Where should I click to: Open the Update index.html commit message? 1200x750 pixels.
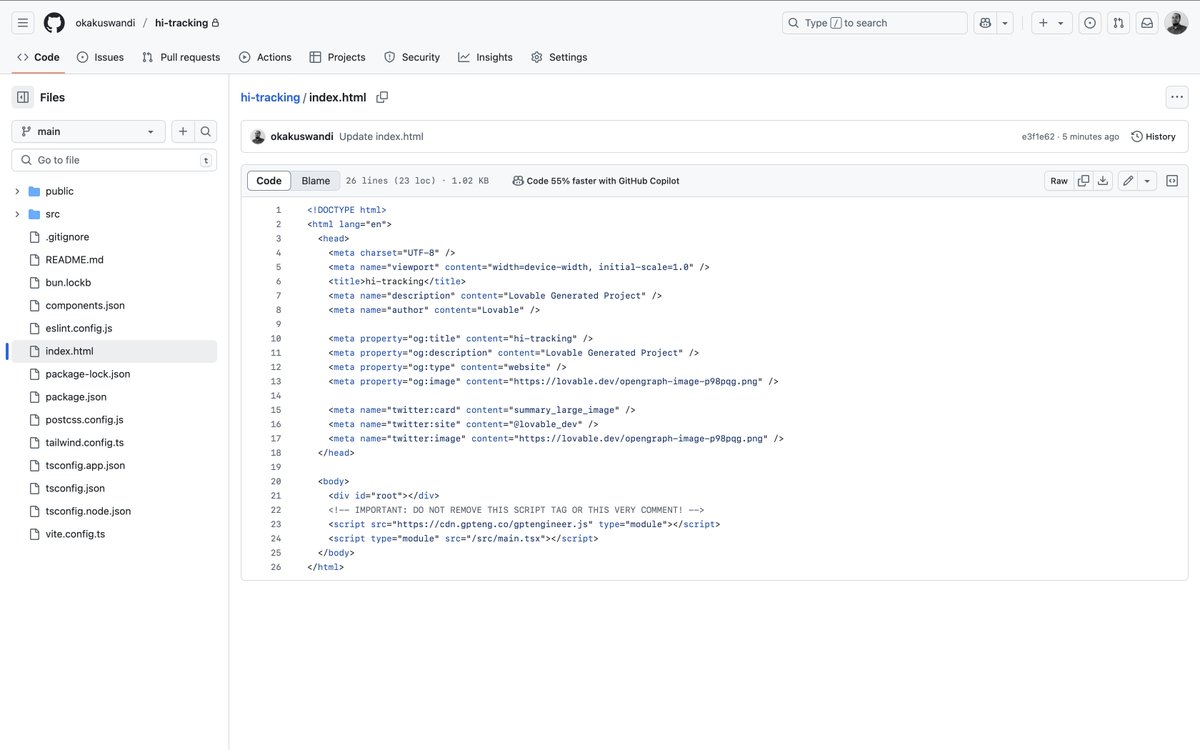[x=381, y=136]
